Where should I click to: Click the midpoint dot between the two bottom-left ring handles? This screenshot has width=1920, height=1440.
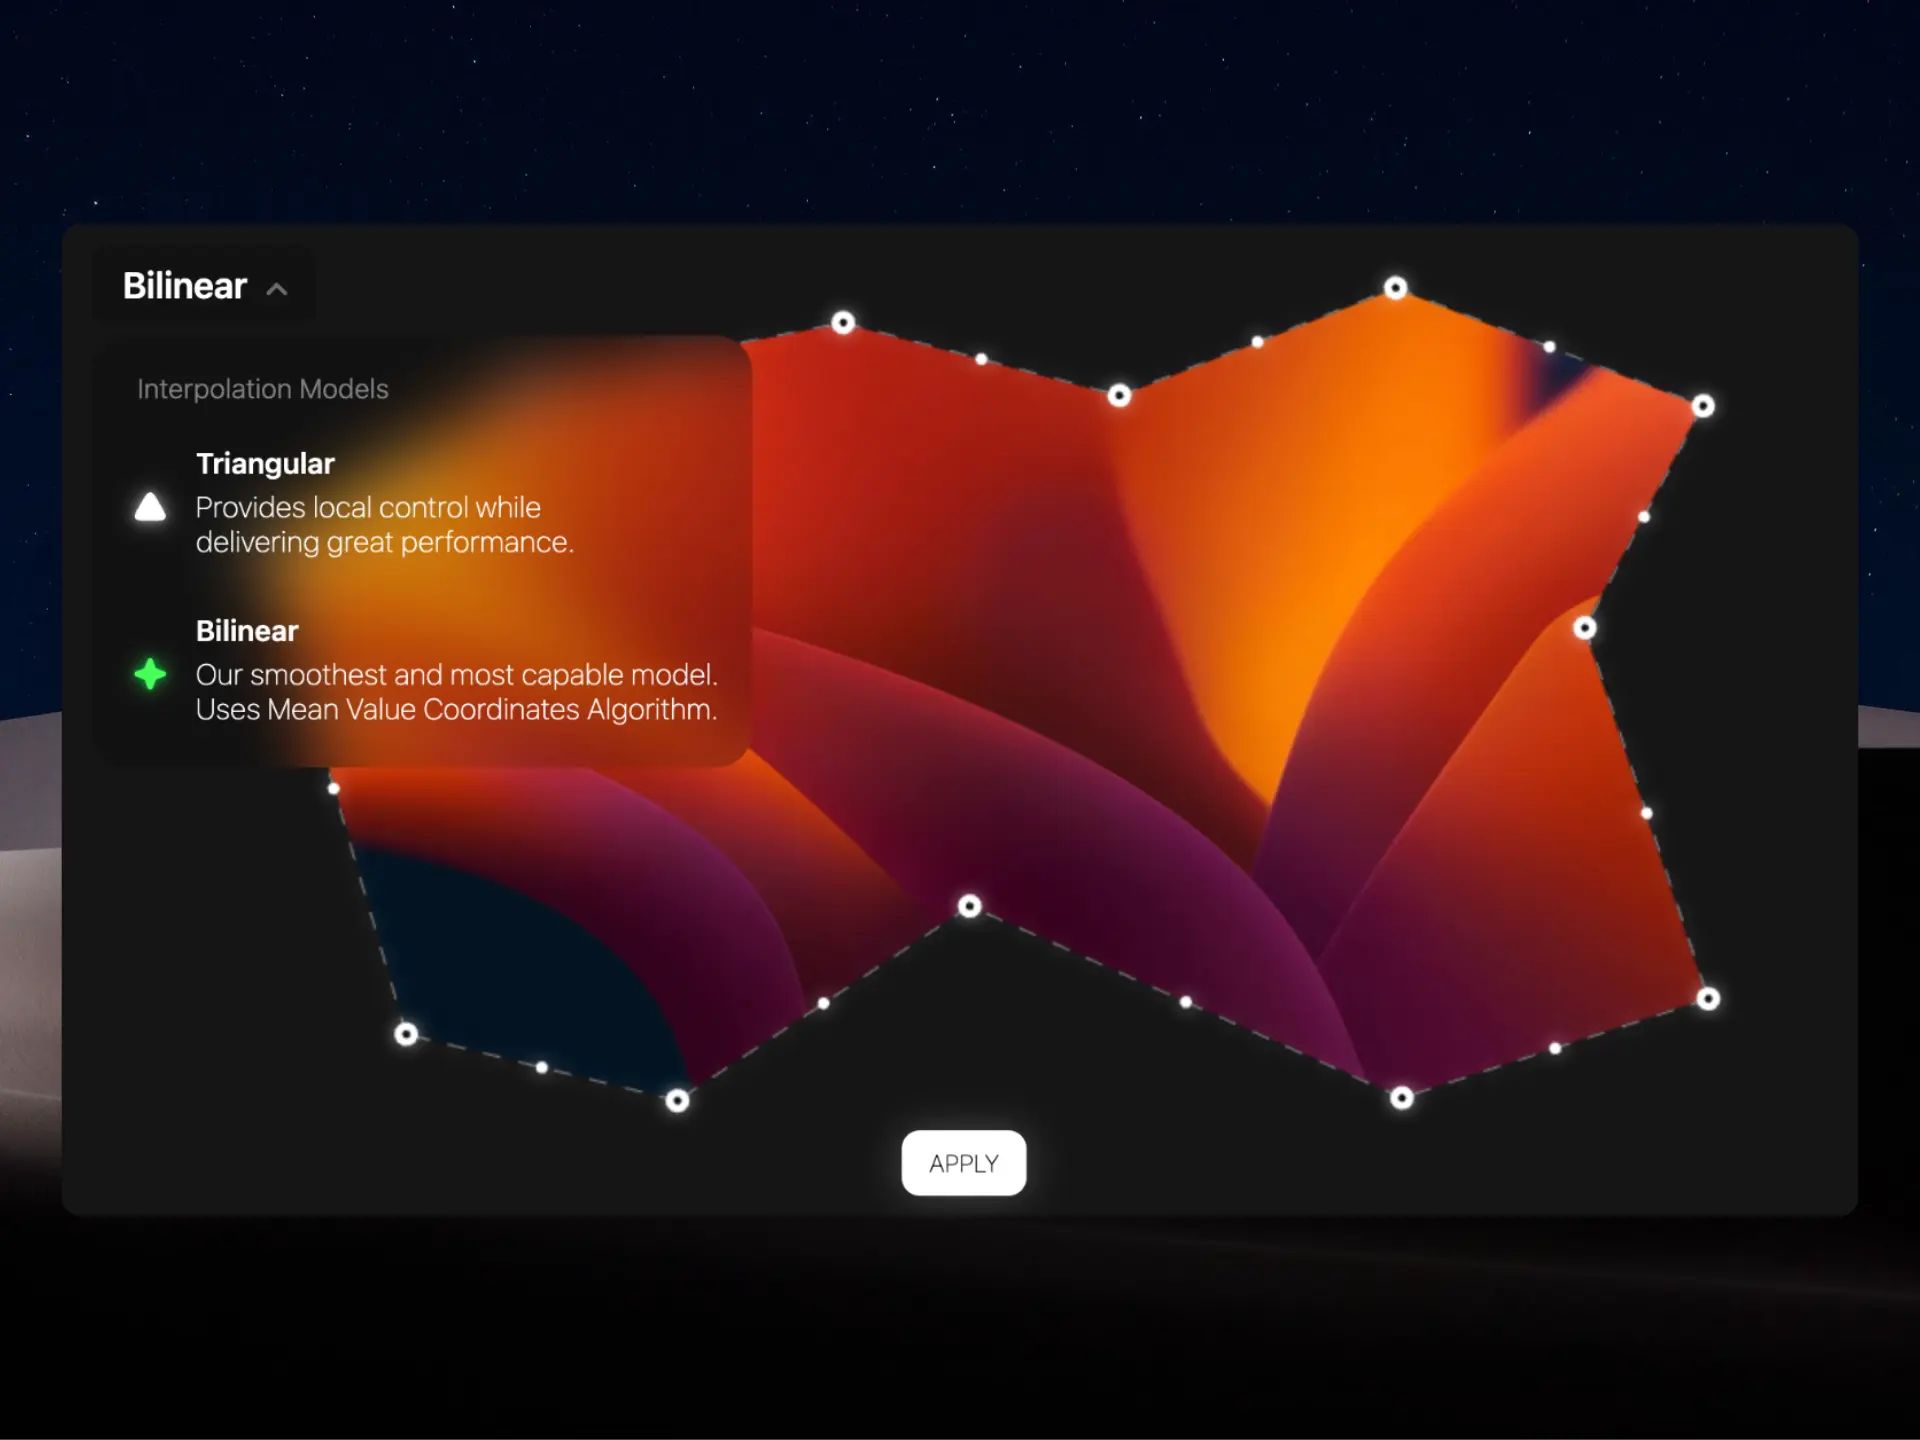point(541,1067)
